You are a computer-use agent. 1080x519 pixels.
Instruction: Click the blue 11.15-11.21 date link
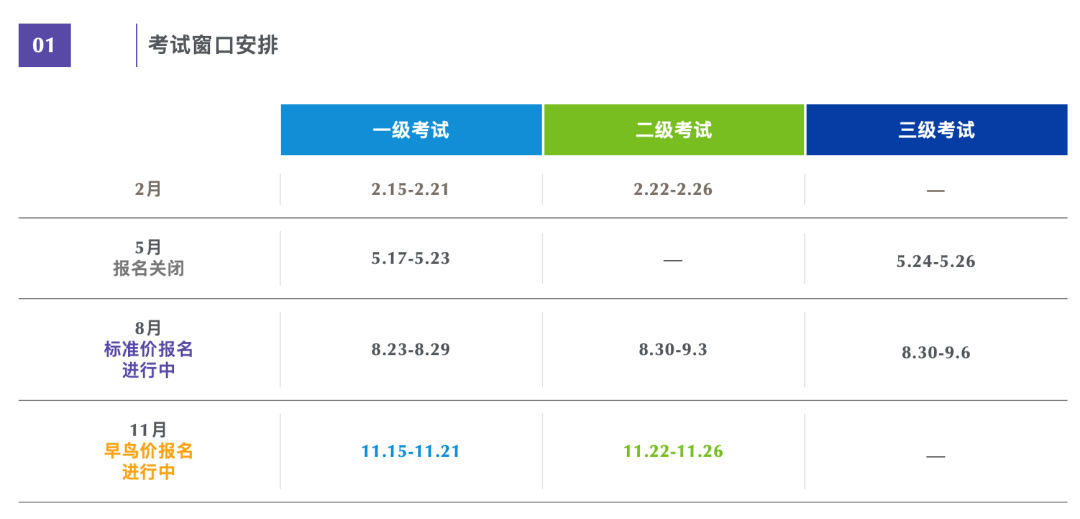pyautogui.click(x=411, y=451)
